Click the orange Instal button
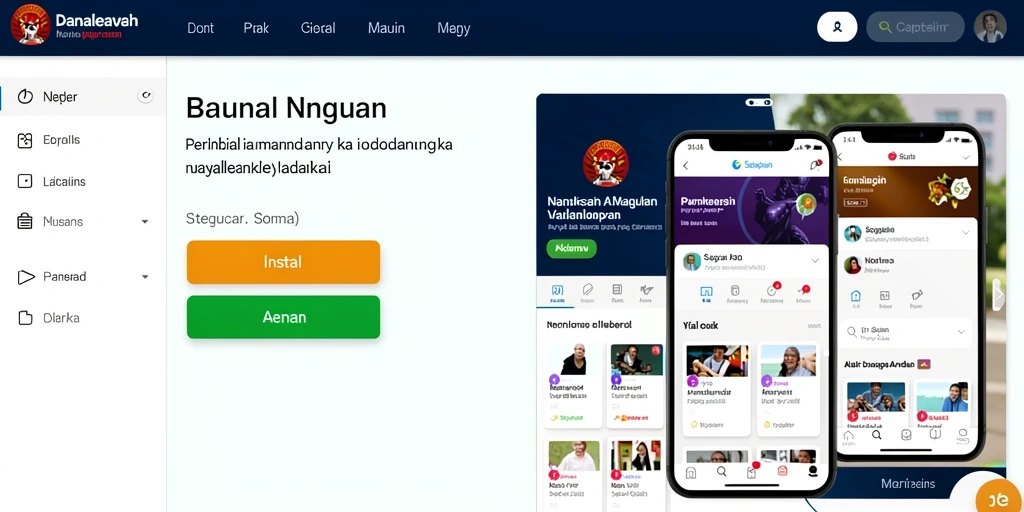Viewport: 1024px width, 512px height. coord(283,262)
